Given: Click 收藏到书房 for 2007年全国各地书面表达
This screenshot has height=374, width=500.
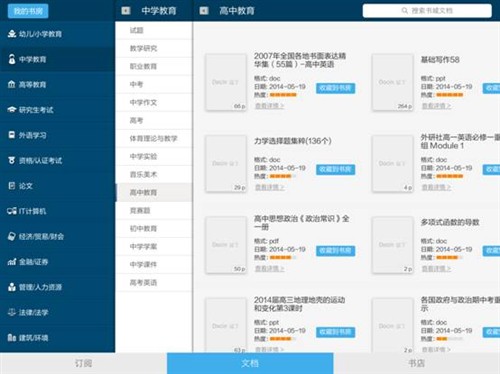Looking at the screenshot, I should coord(335,88).
